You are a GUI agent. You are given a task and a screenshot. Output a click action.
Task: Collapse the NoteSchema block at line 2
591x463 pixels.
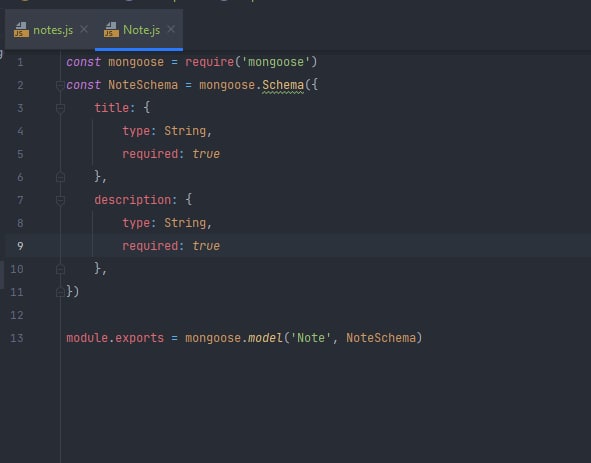pos(60,86)
